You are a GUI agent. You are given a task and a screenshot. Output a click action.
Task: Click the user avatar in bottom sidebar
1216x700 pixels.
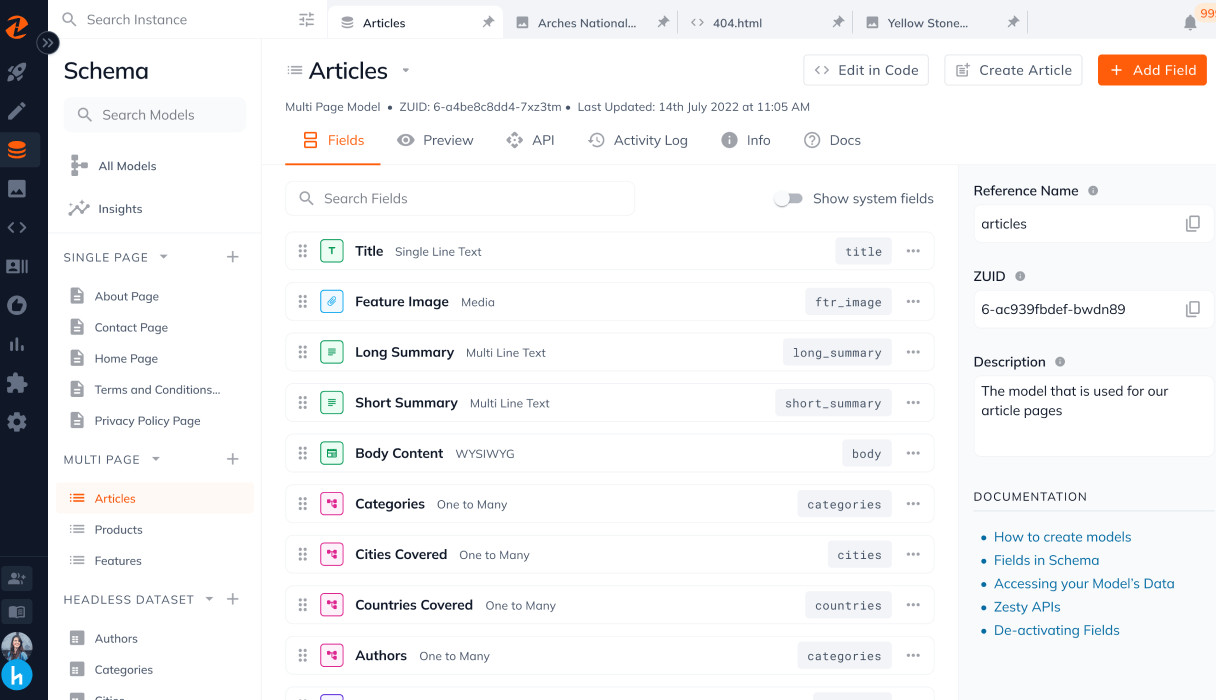17,648
